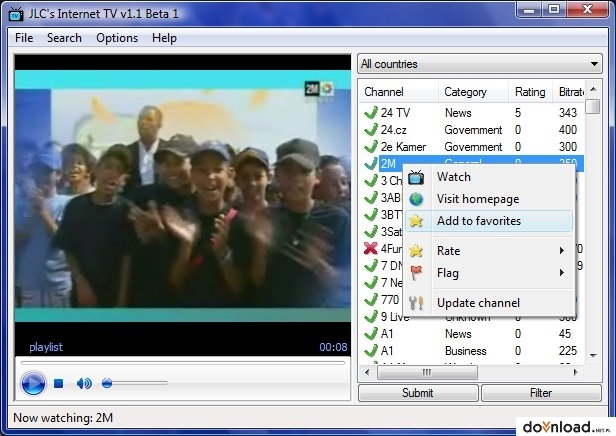Click the horizontal scrollbar thumb
The height and width of the screenshot is (436, 616).
(x=427, y=372)
